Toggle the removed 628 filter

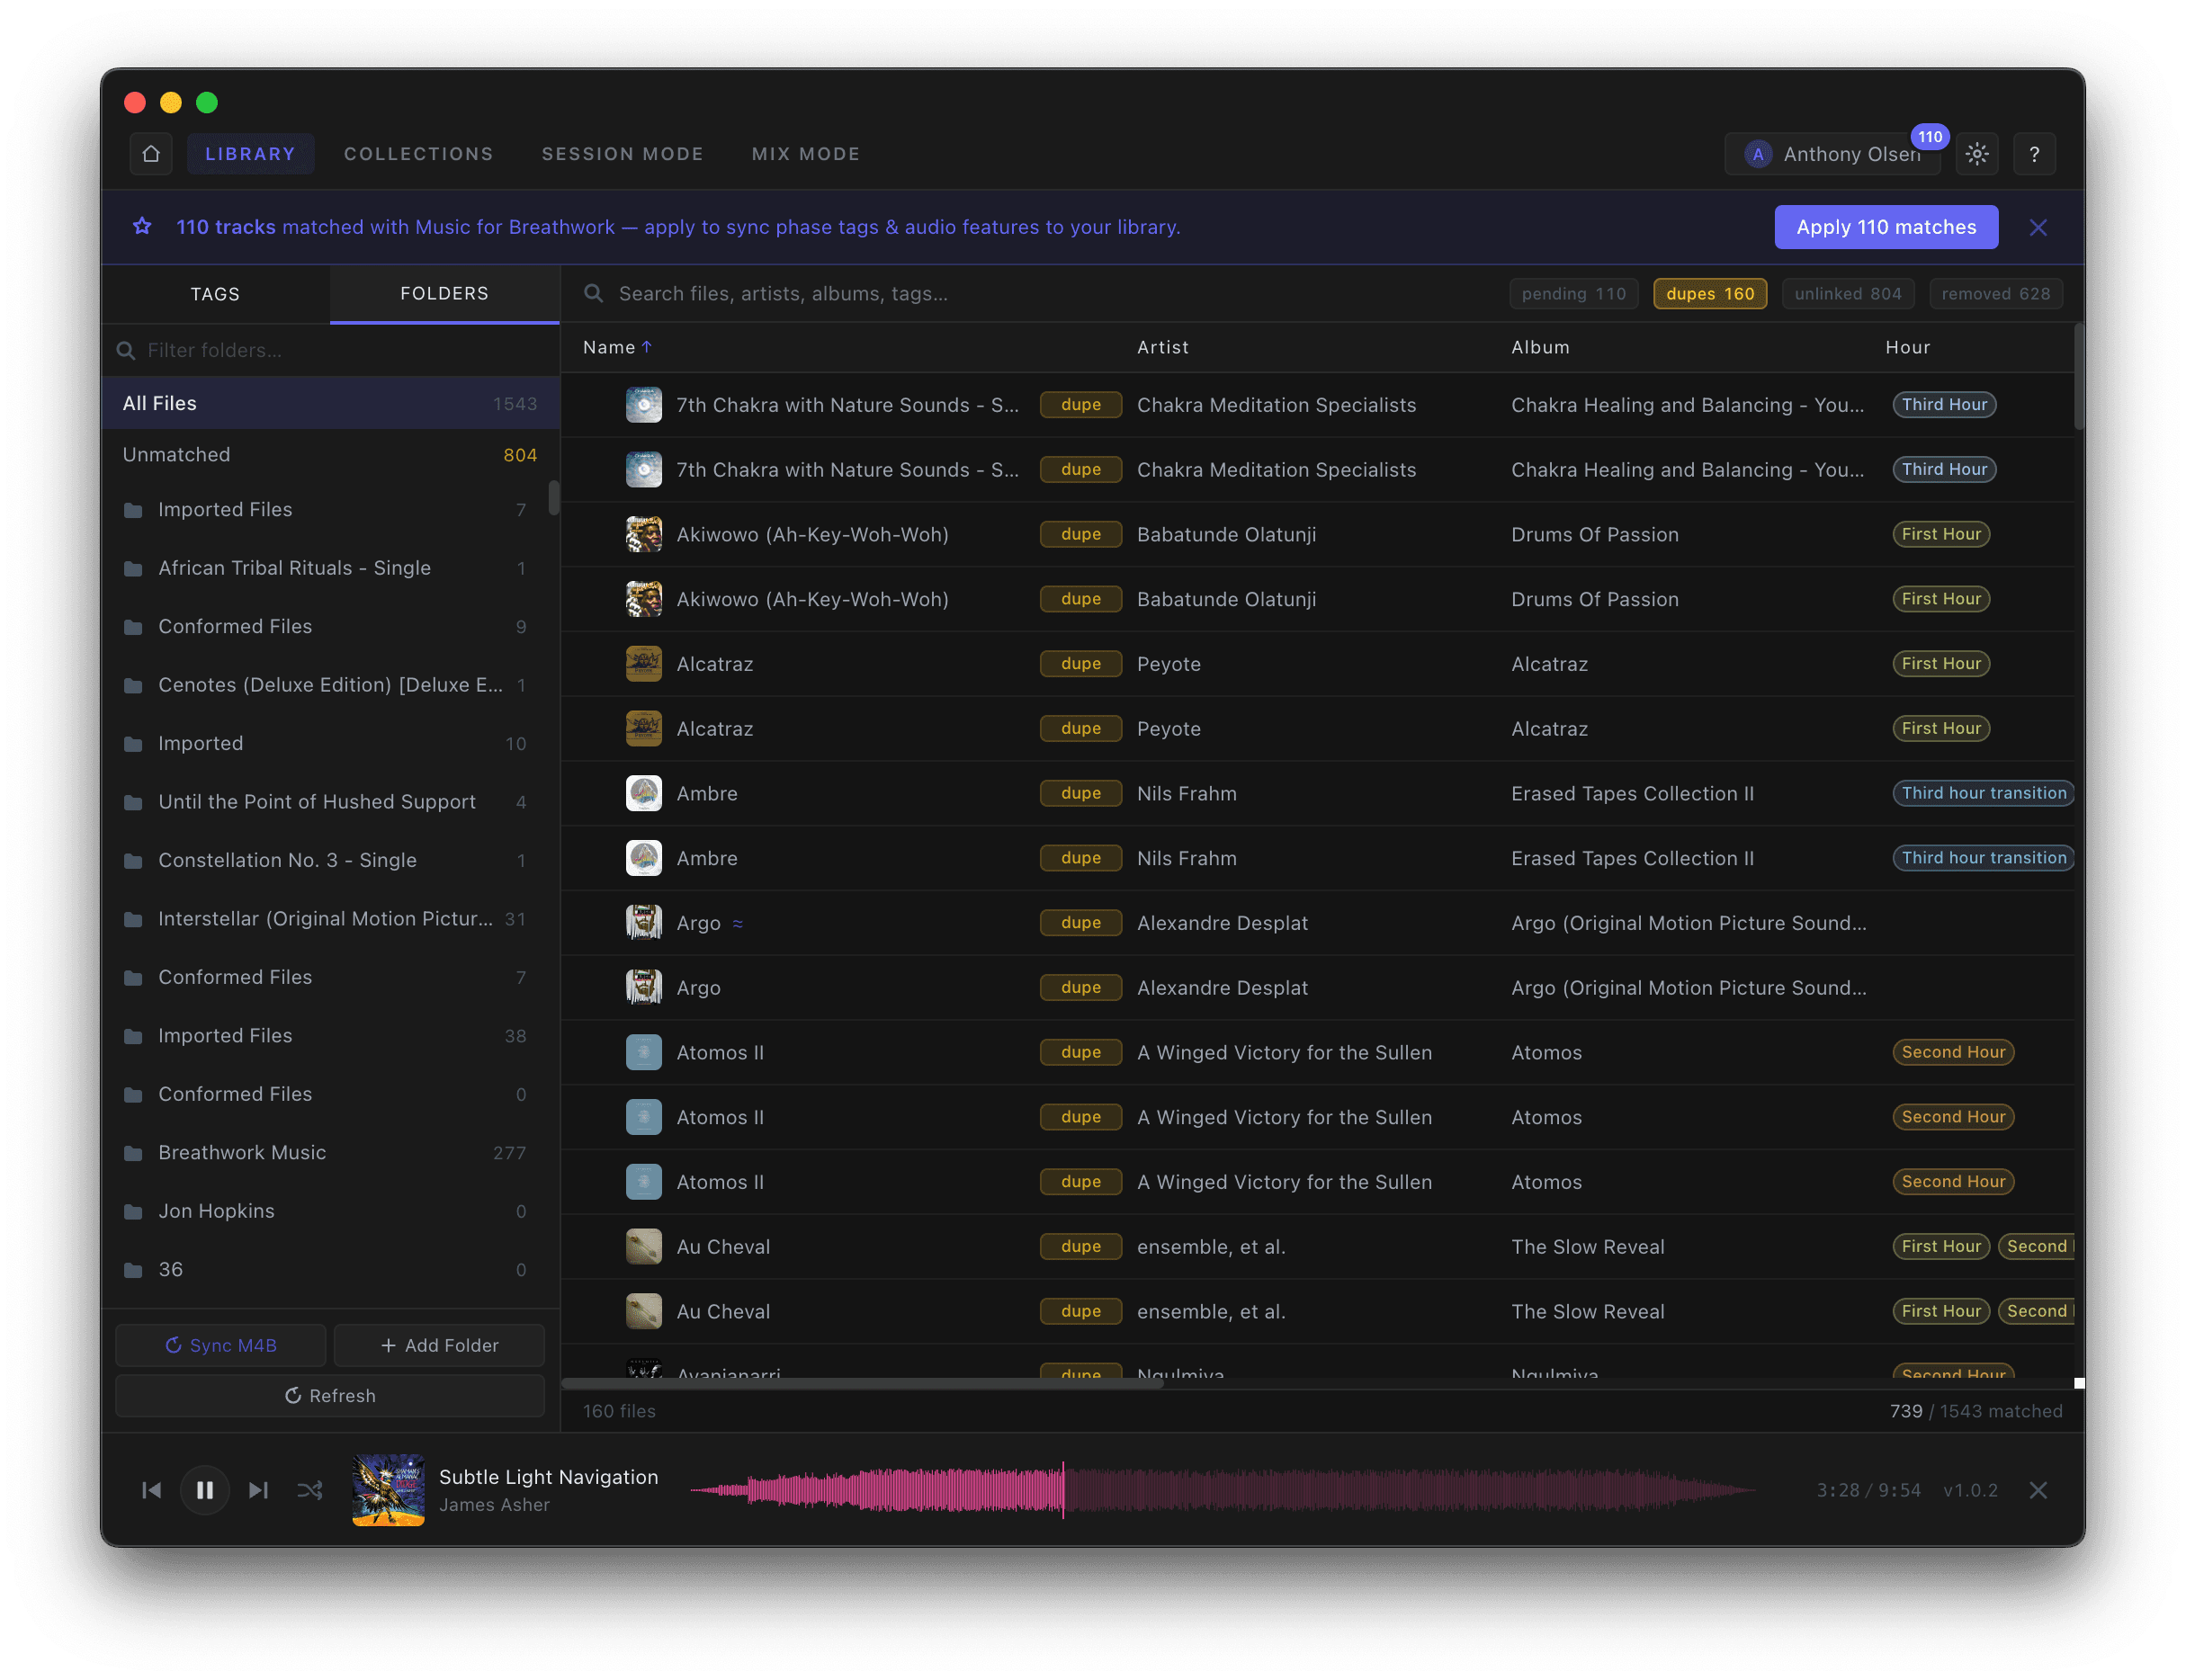tap(1995, 293)
